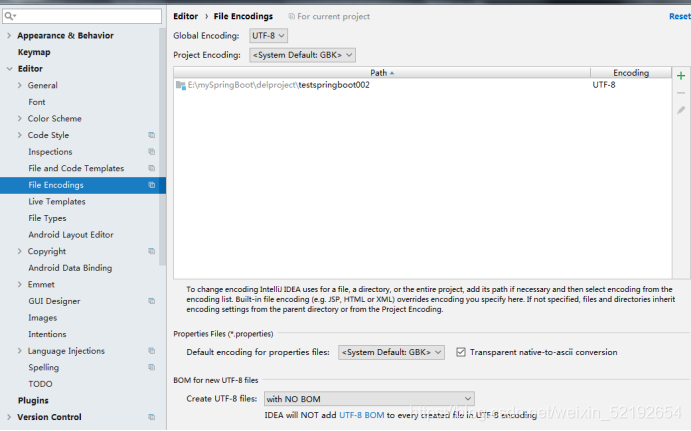Click the minus remove-path icon
Screen dimensions: 691x431
[x=681, y=93]
